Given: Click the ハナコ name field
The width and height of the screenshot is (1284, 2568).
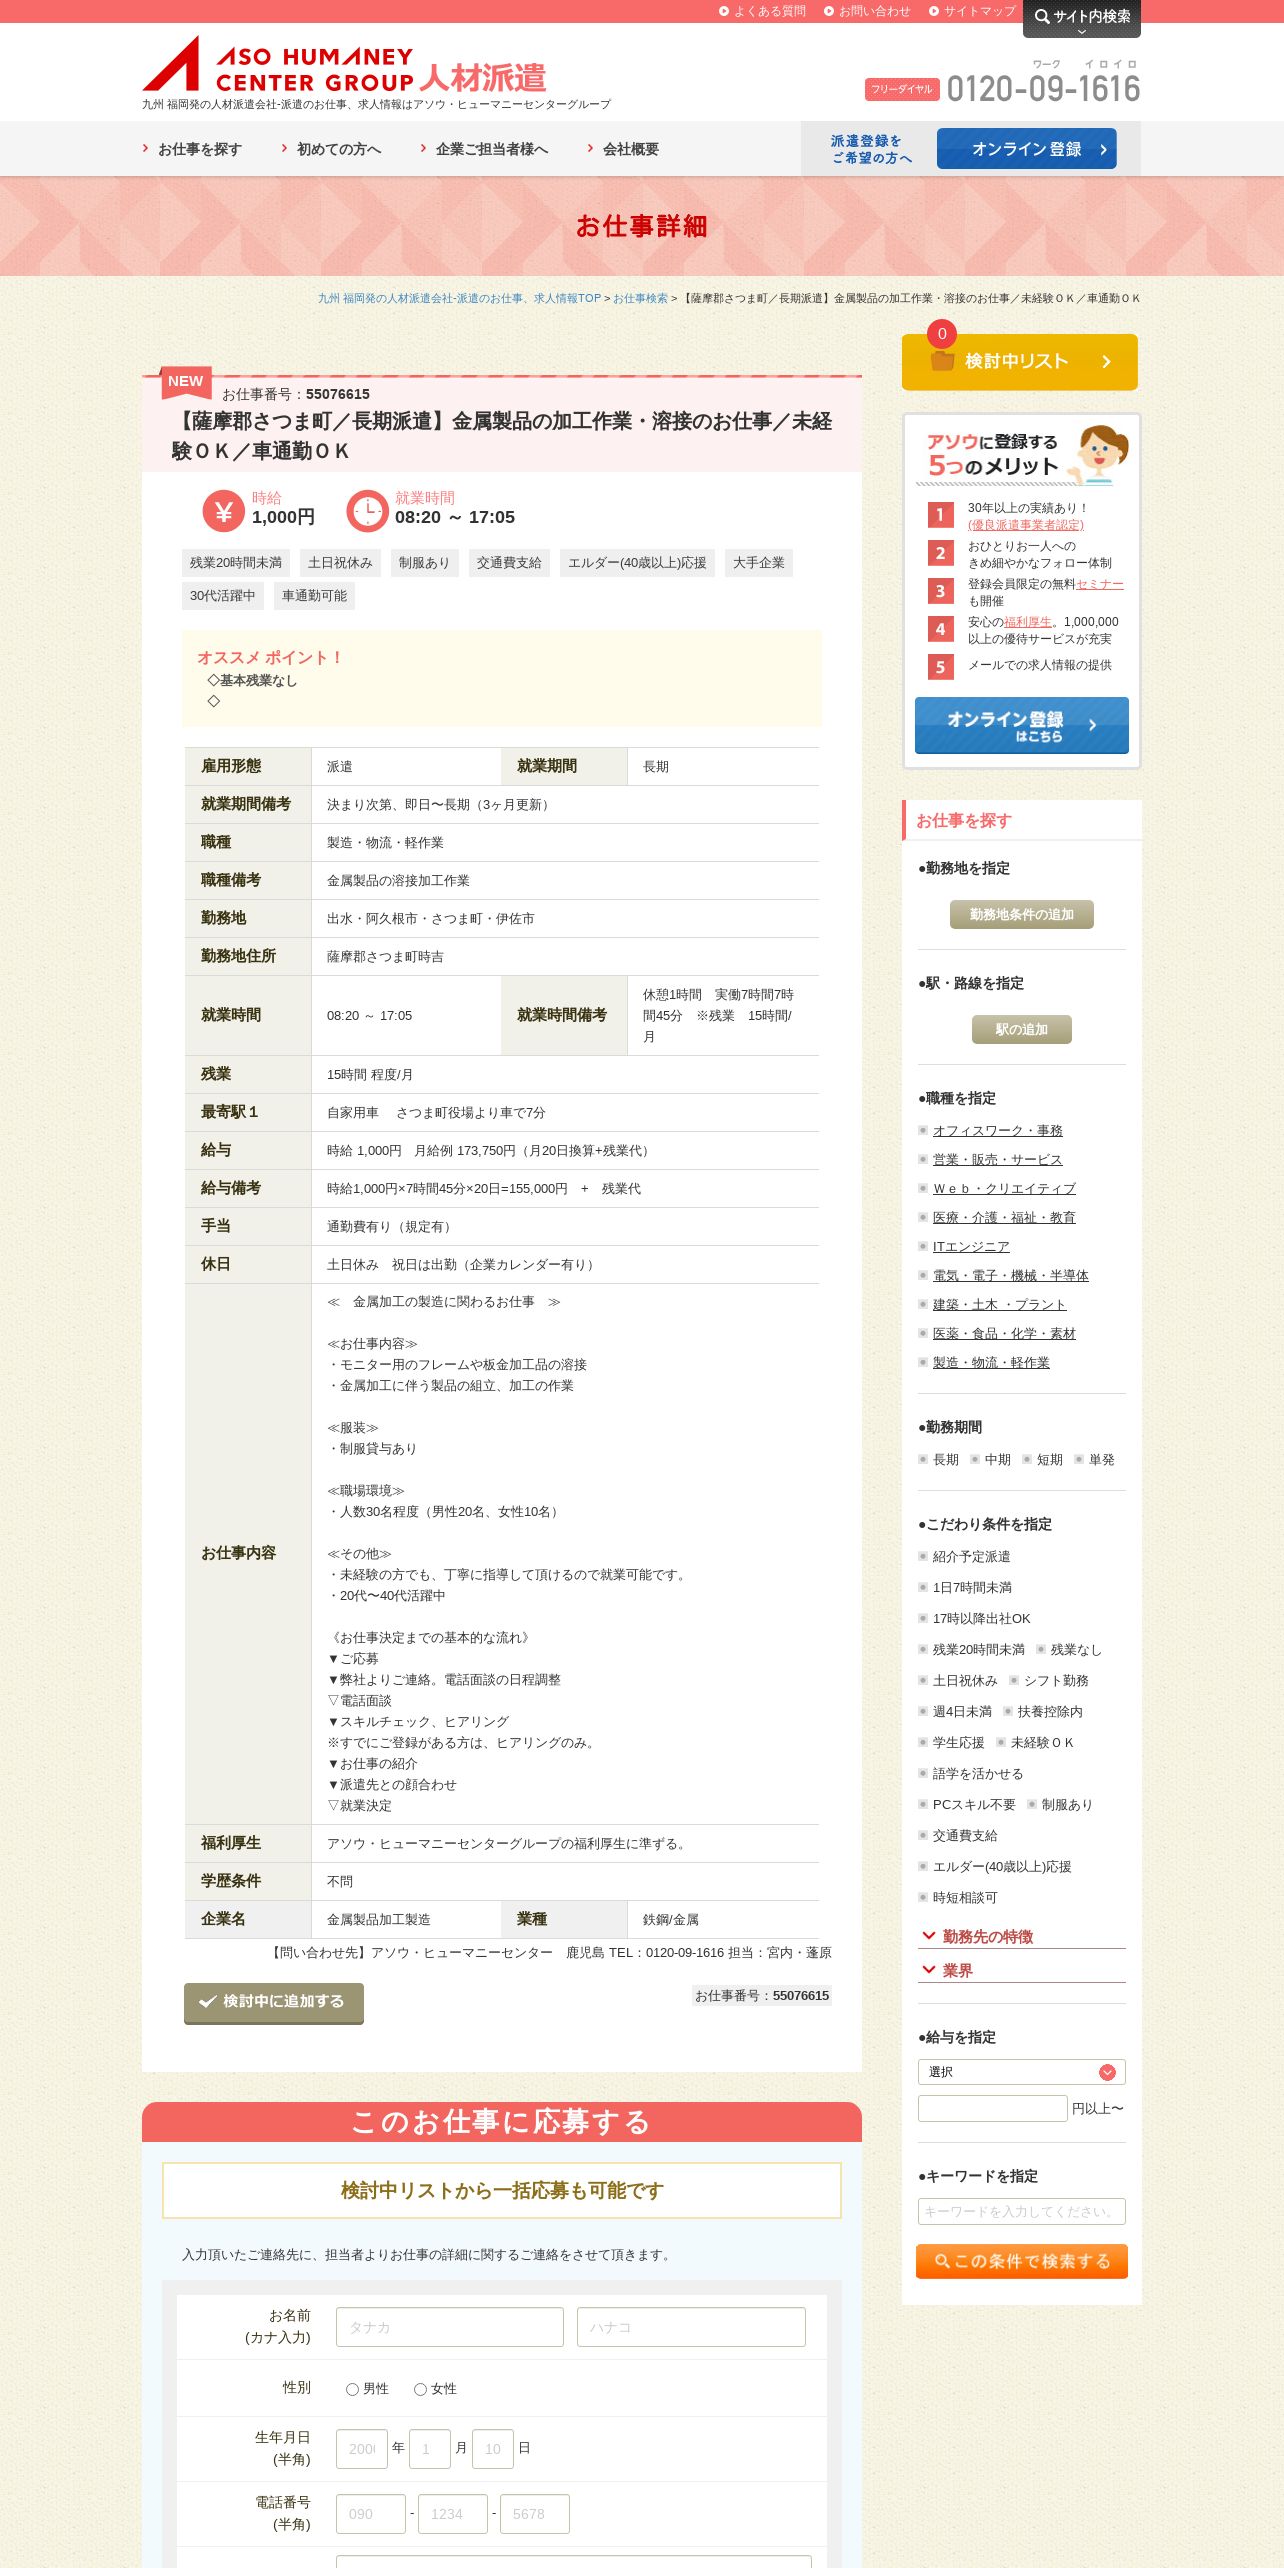Looking at the screenshot, I should tap(691, 2327).
